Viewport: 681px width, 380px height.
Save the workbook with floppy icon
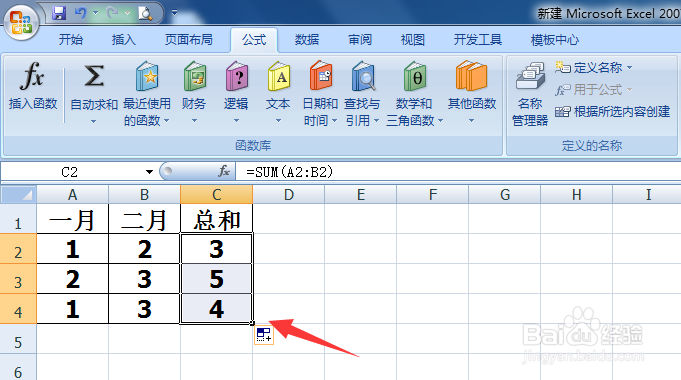pos(59,13)
